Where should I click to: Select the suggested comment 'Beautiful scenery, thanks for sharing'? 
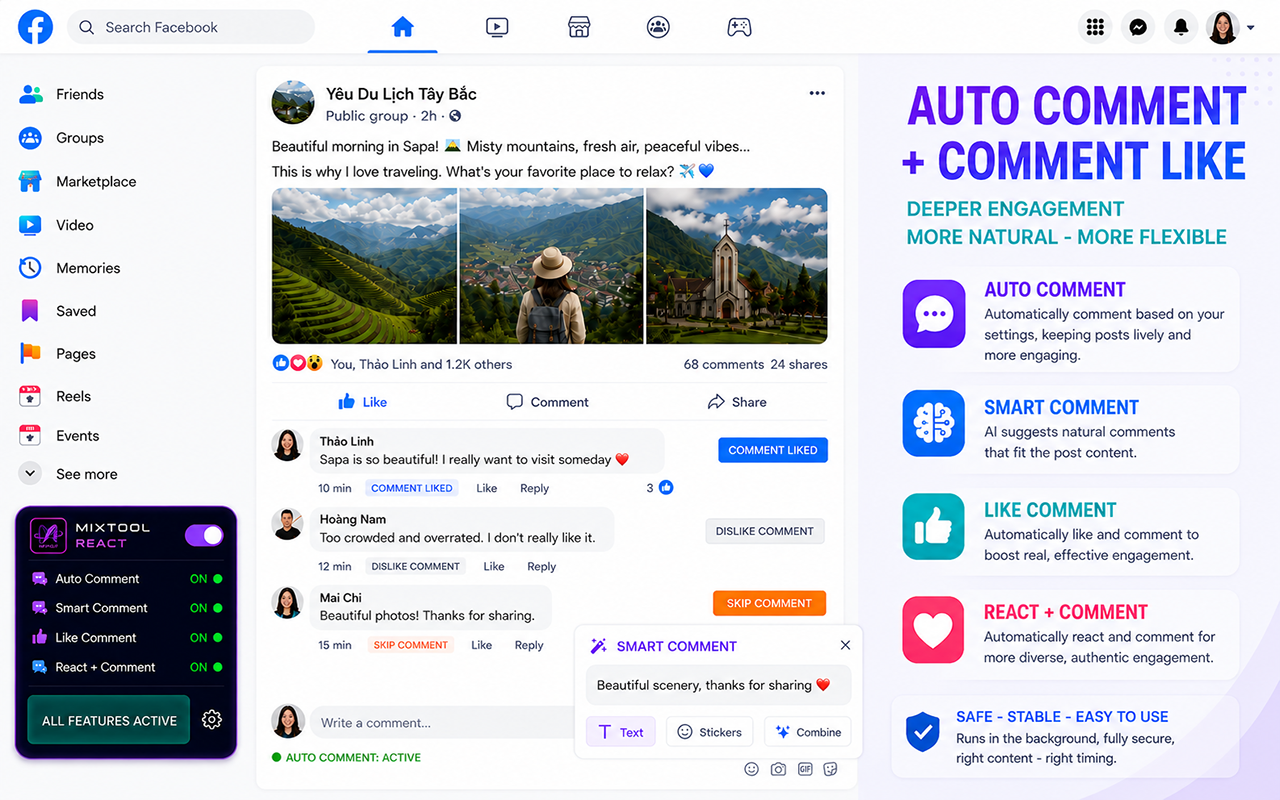718,685
